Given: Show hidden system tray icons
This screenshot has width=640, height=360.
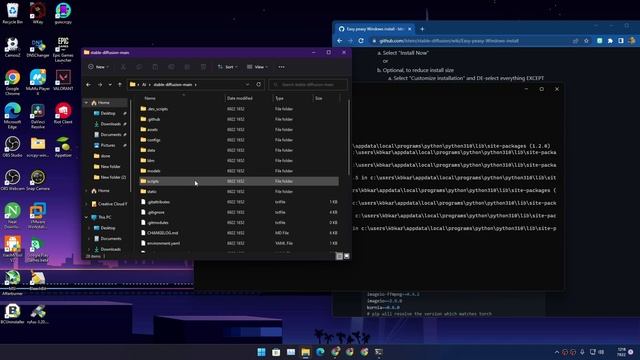Looking at the screenshot, I should point(557,352).
